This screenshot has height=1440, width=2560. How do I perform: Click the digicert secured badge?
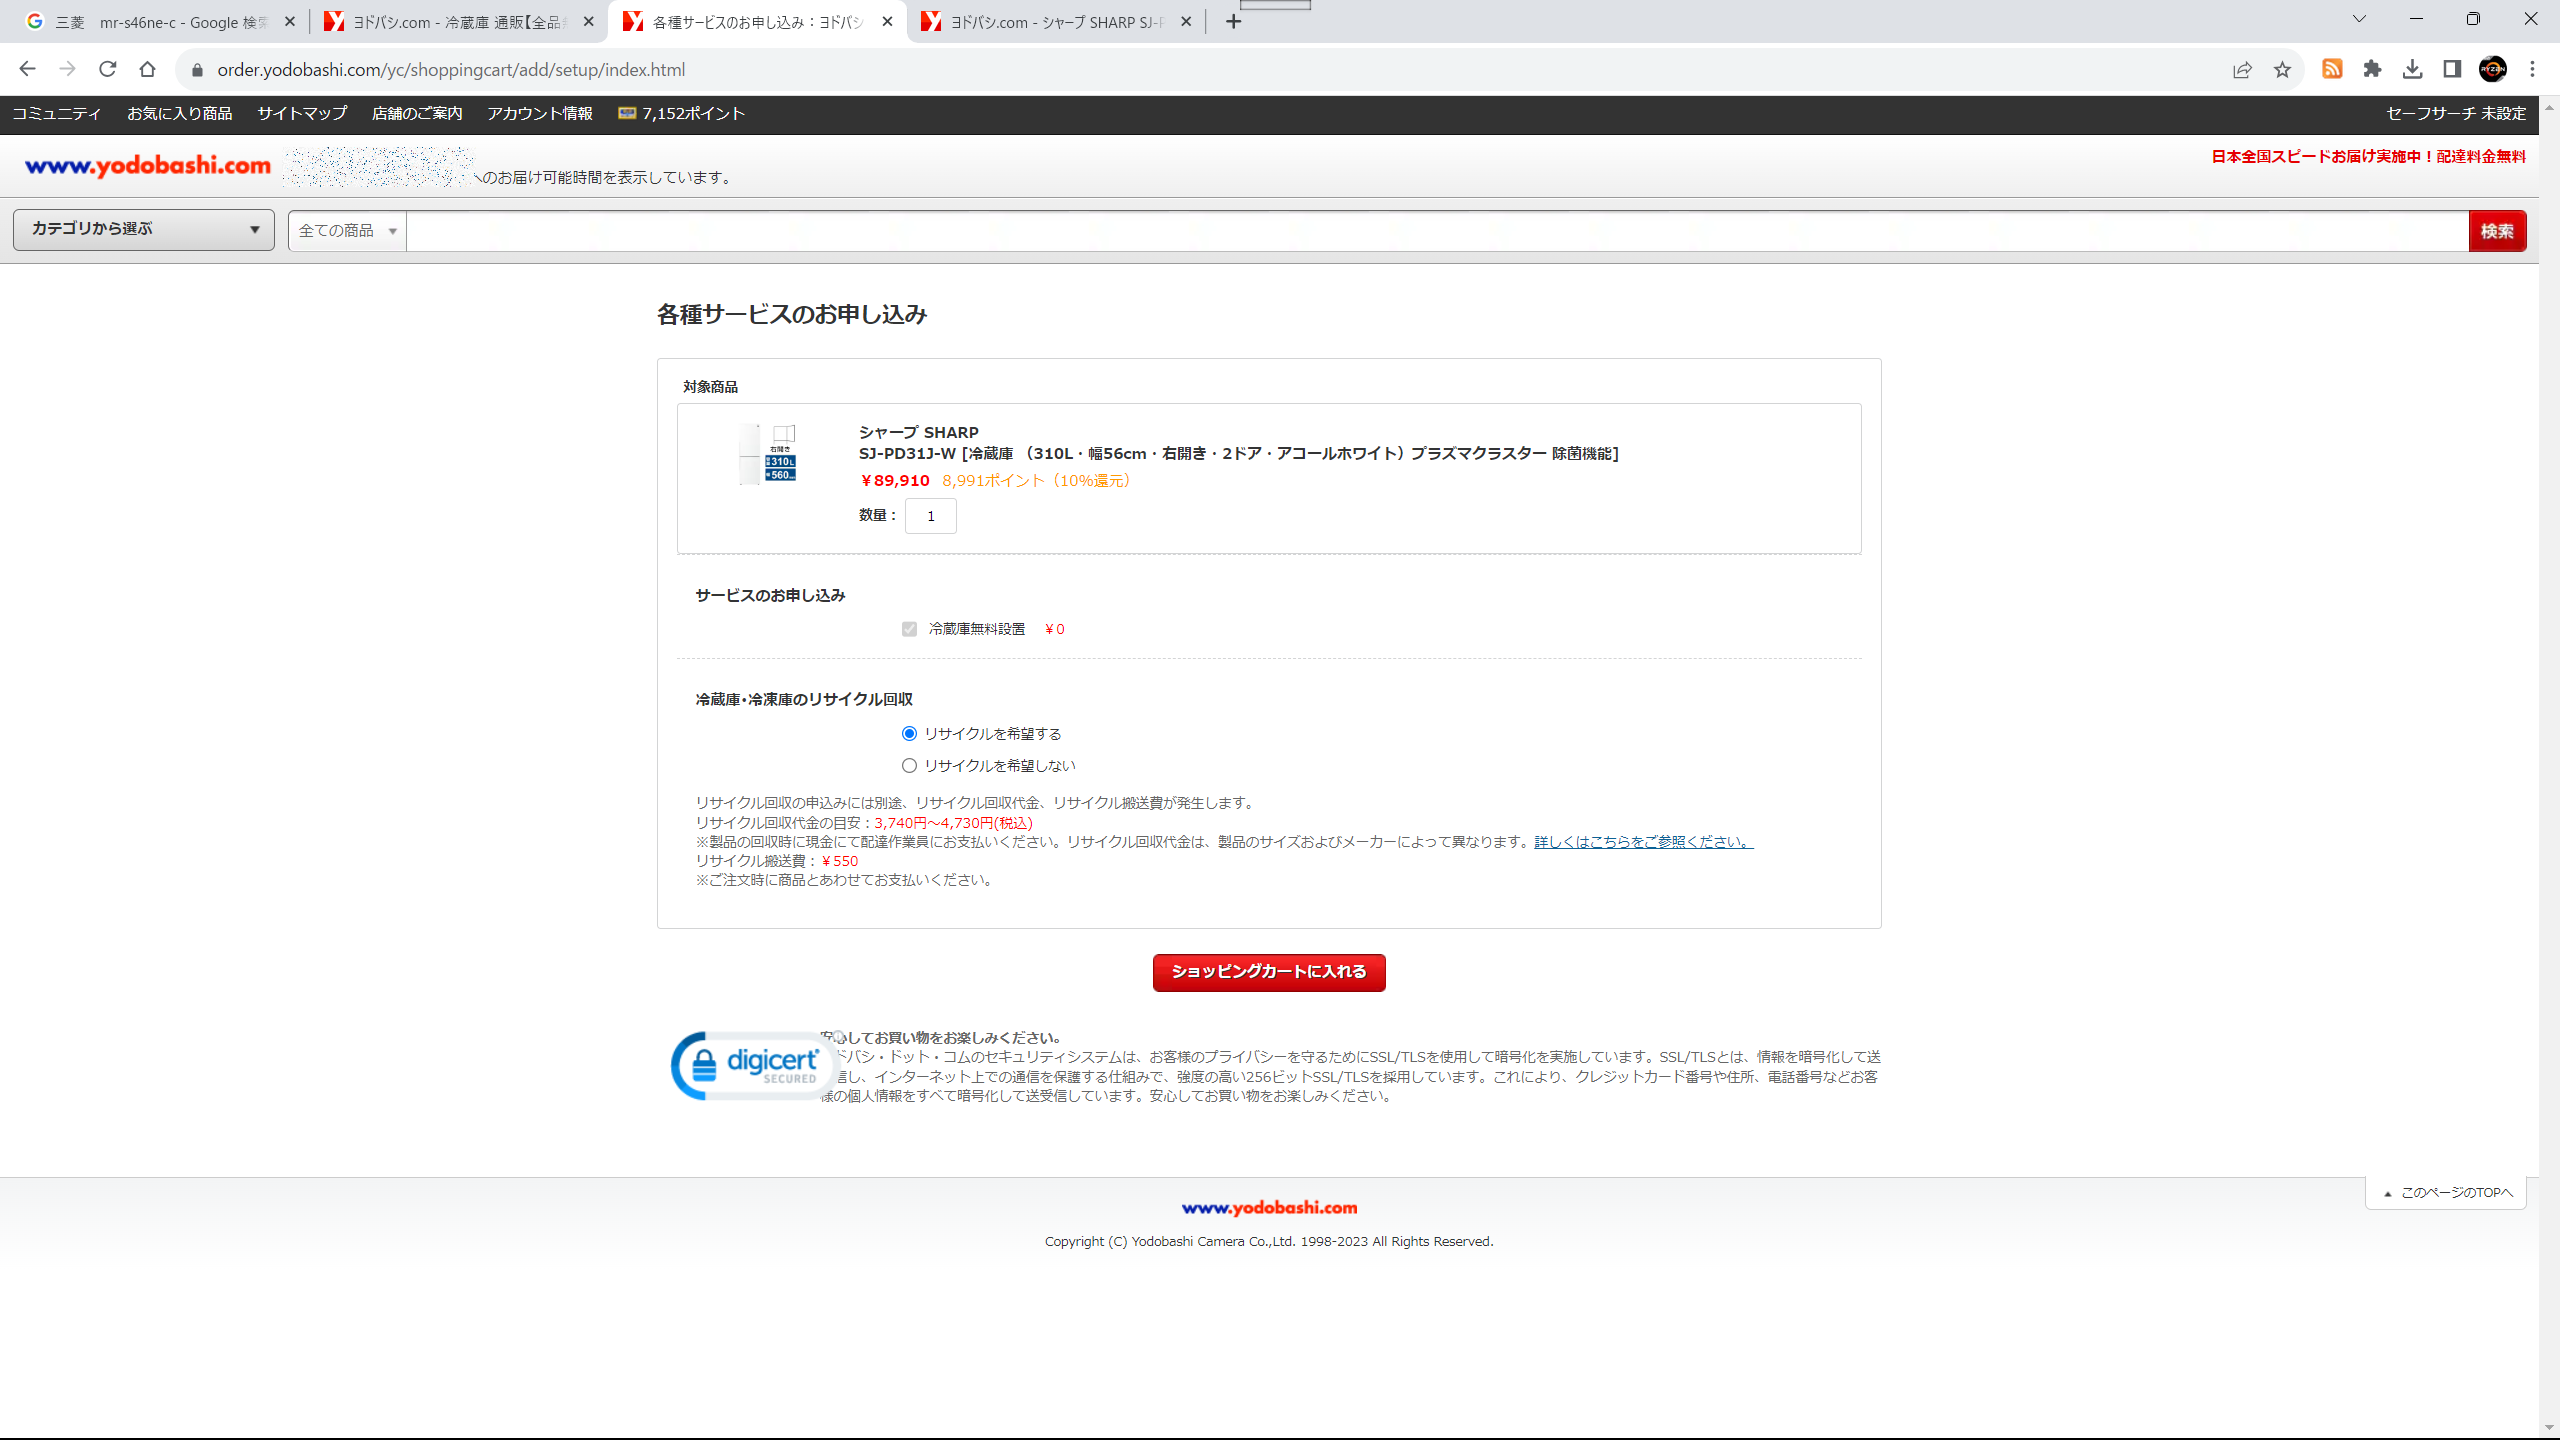tap(752, 1066)
